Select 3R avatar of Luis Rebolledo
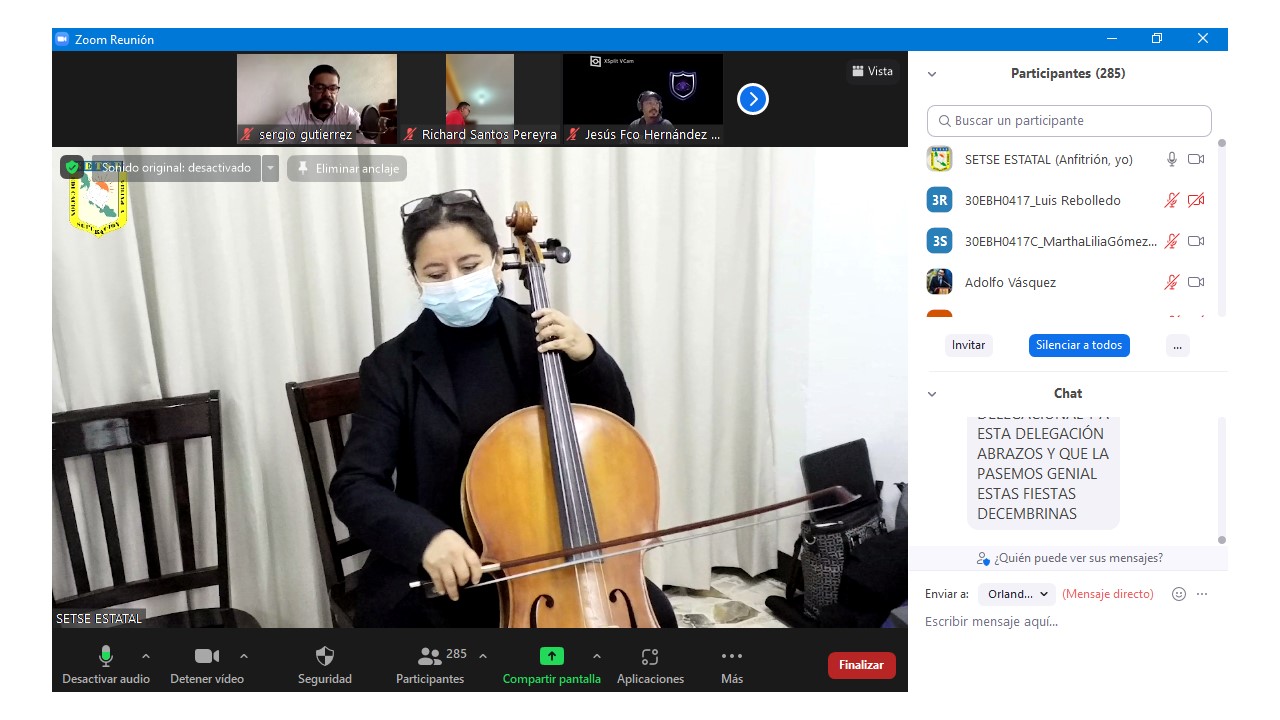The width and height of the screenshot is (1280, 720). [x=939, y=200]
